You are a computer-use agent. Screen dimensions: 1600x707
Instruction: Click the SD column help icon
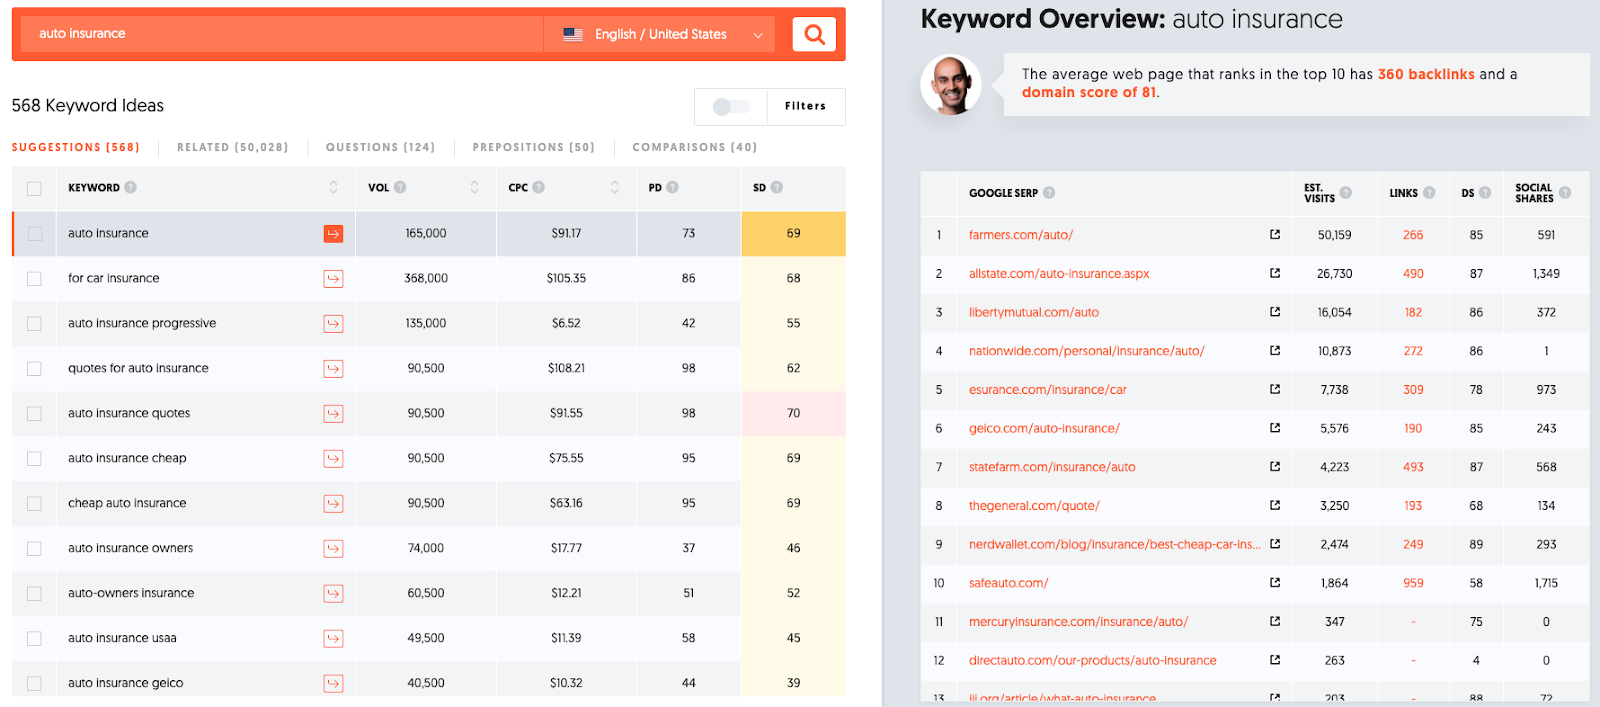pyautogui.click(x=777, y=187)
